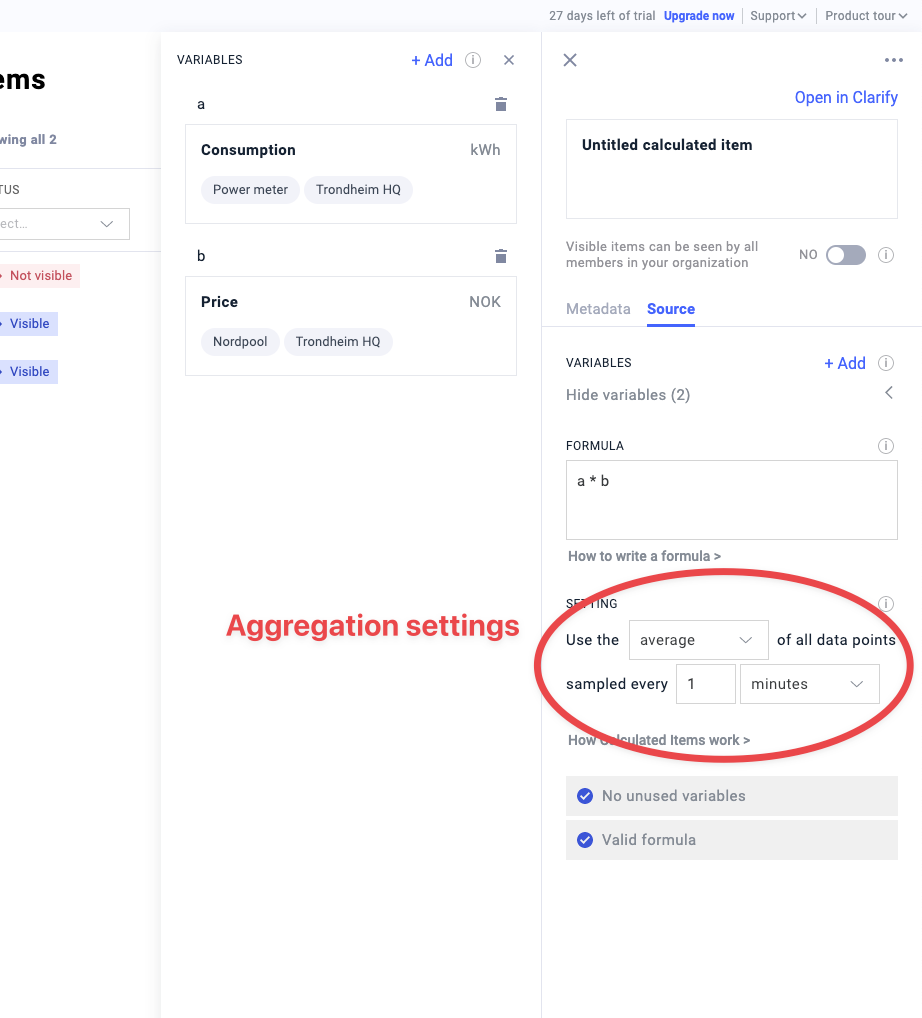Image resolution: width=922 pixels, height=1018 pixels.
Task: Open the Support dropdown menu
Action: coord(778,16)
